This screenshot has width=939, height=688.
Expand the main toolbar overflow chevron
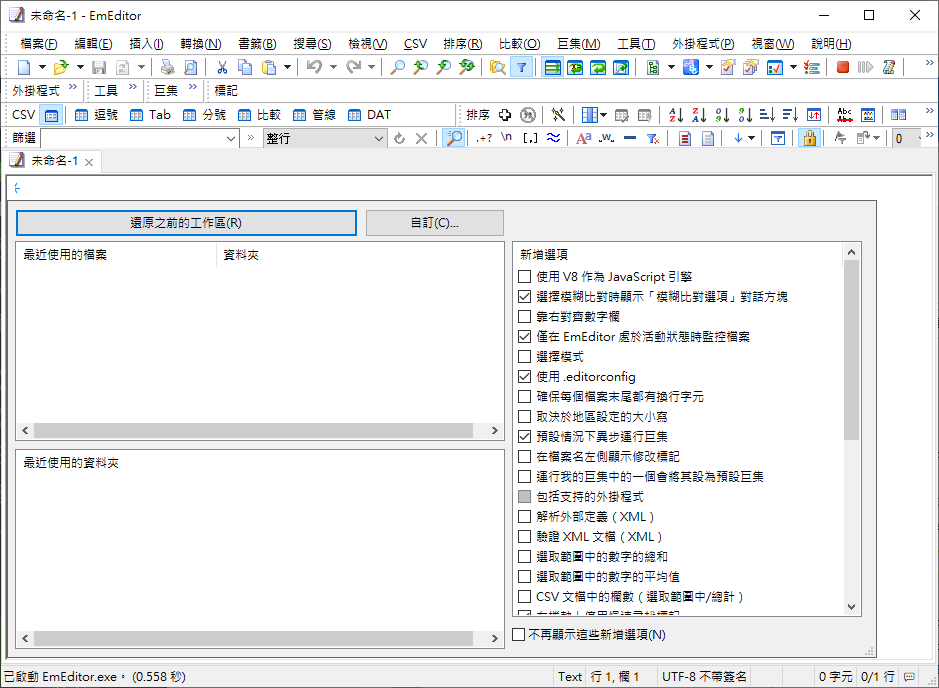[x=929, y=62]
